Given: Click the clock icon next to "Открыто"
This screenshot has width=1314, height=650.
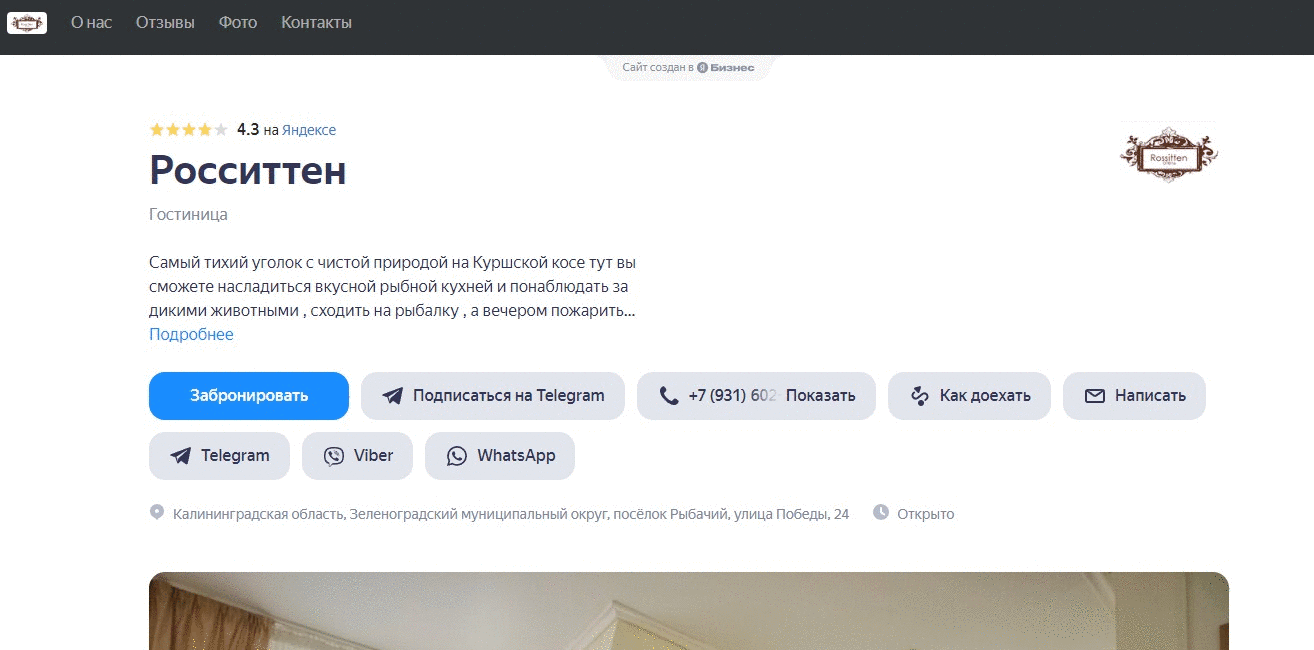Looking at the screenshot, I should (881, 512).
